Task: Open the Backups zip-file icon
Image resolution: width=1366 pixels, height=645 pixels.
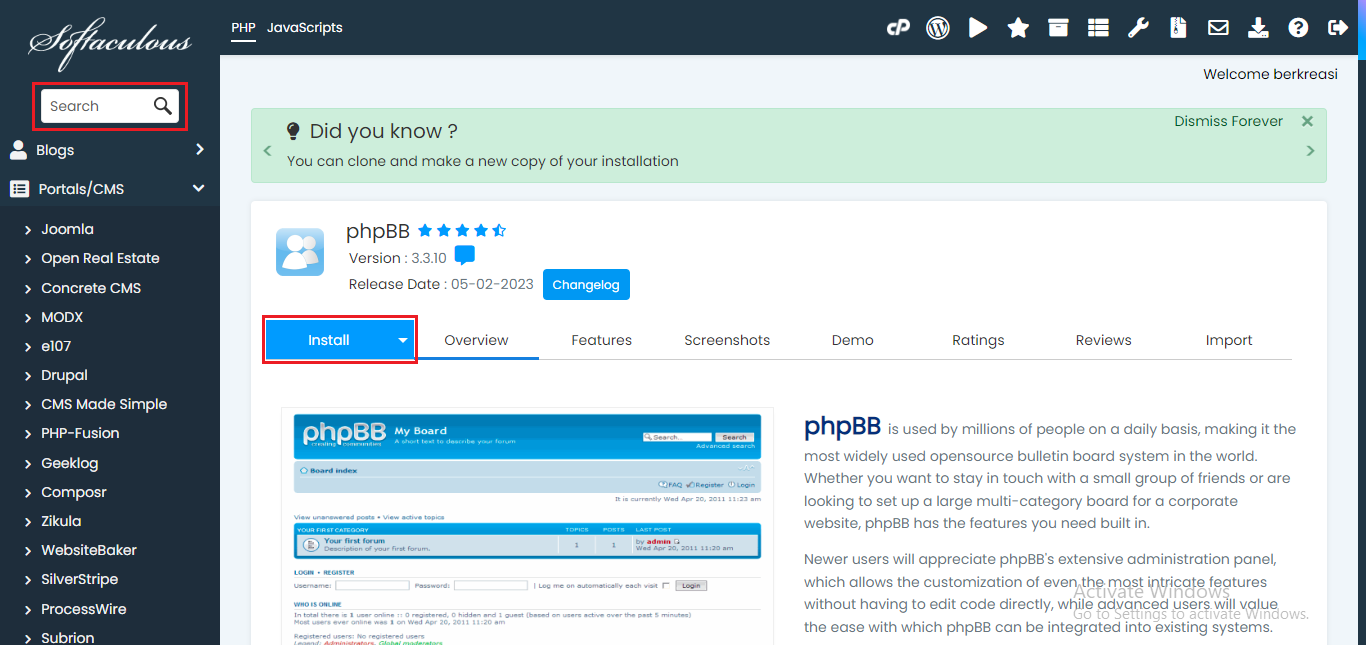Action: tap(1178, 27)
